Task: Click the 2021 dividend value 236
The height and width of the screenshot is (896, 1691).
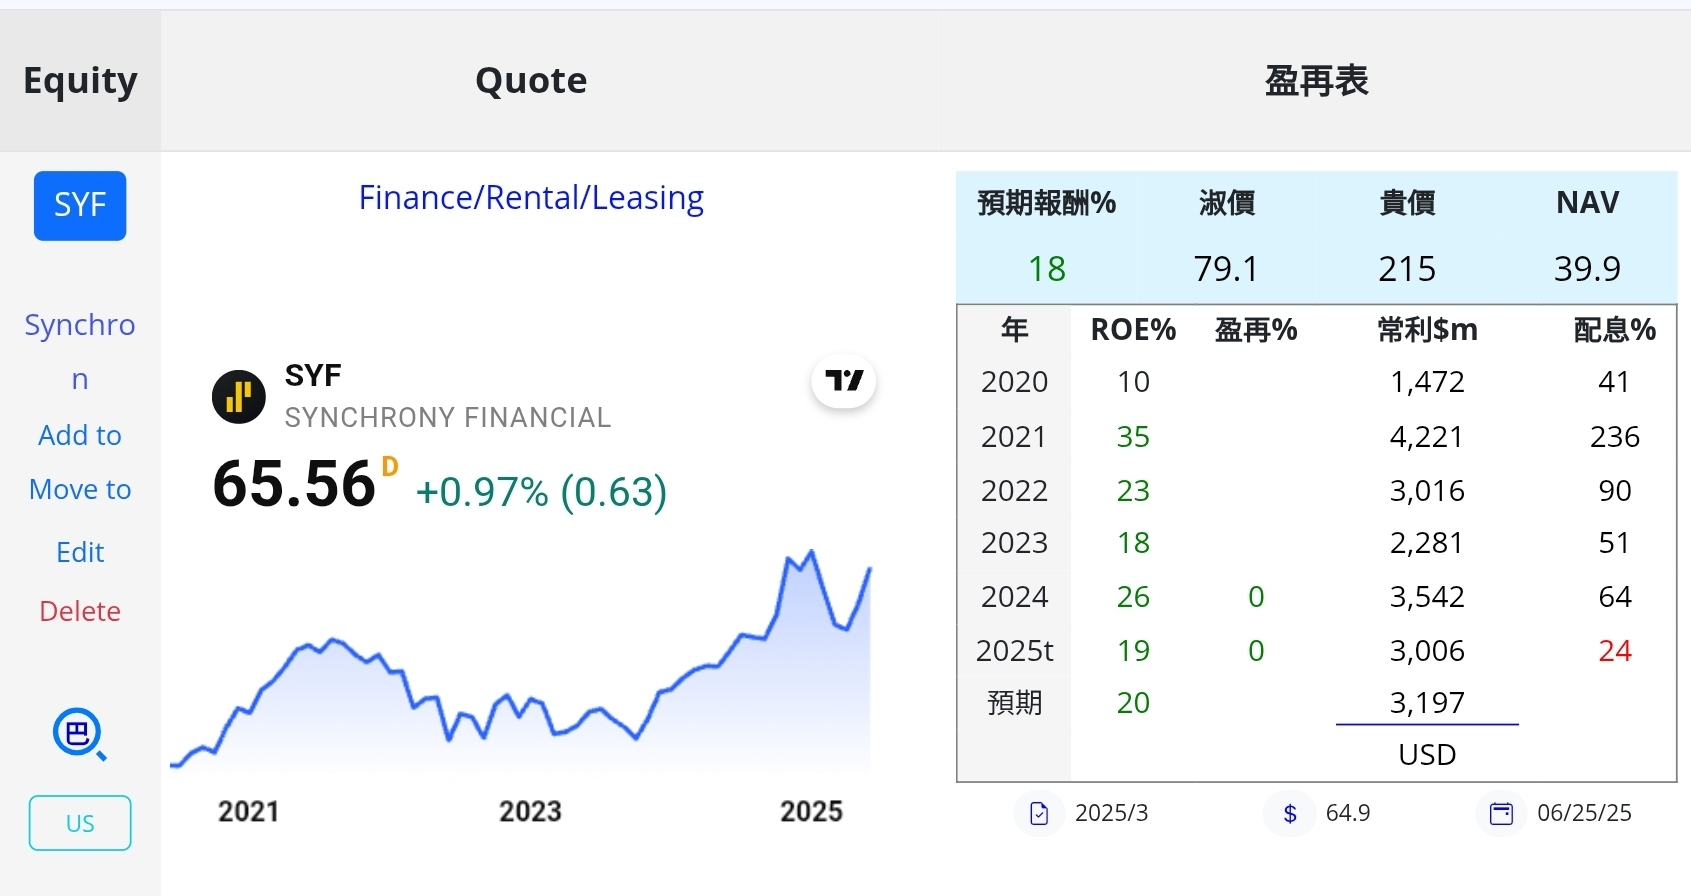Action: coord(1614,437)
